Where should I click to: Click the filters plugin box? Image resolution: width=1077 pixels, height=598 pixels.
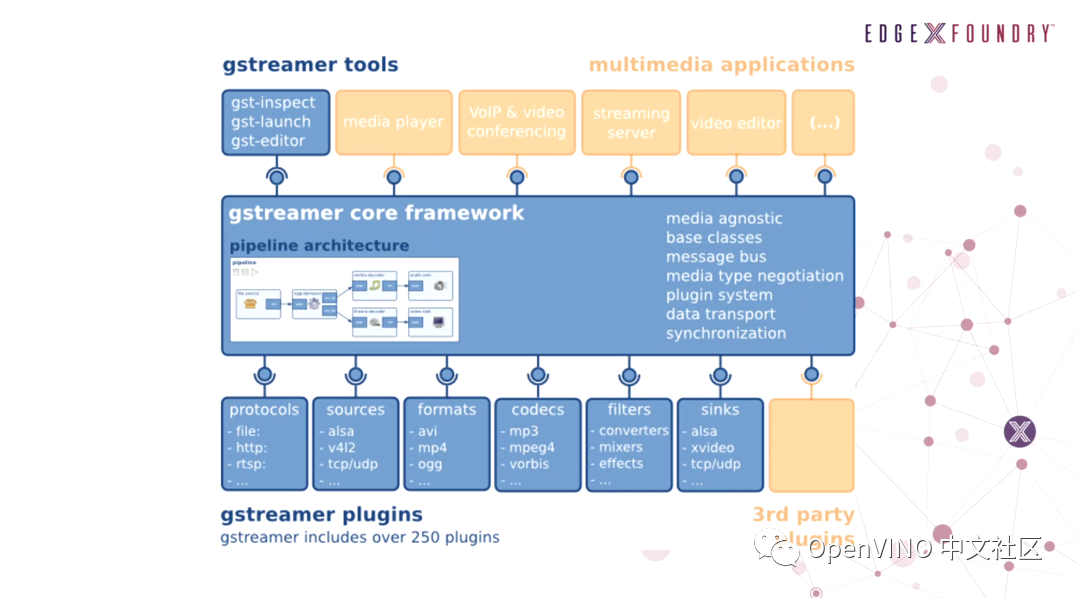pos(629,444)
